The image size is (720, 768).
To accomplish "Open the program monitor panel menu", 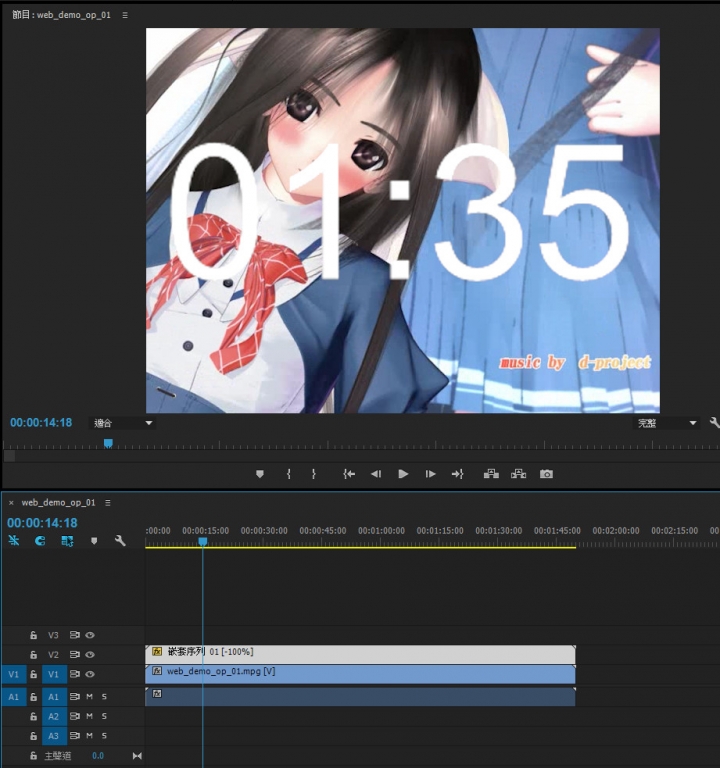I will tap(125, 15).
